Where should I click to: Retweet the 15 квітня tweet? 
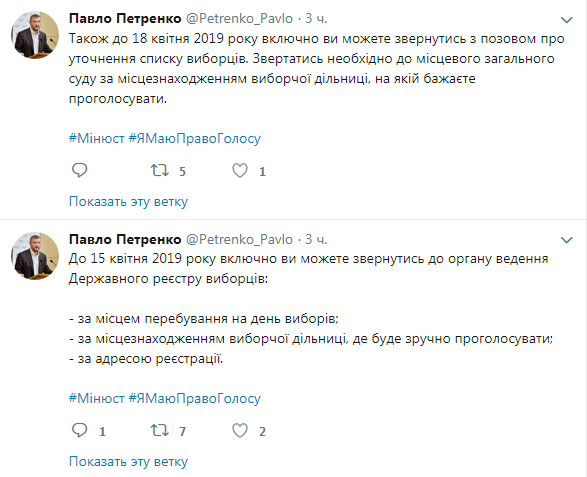click(x=160, y=431)
